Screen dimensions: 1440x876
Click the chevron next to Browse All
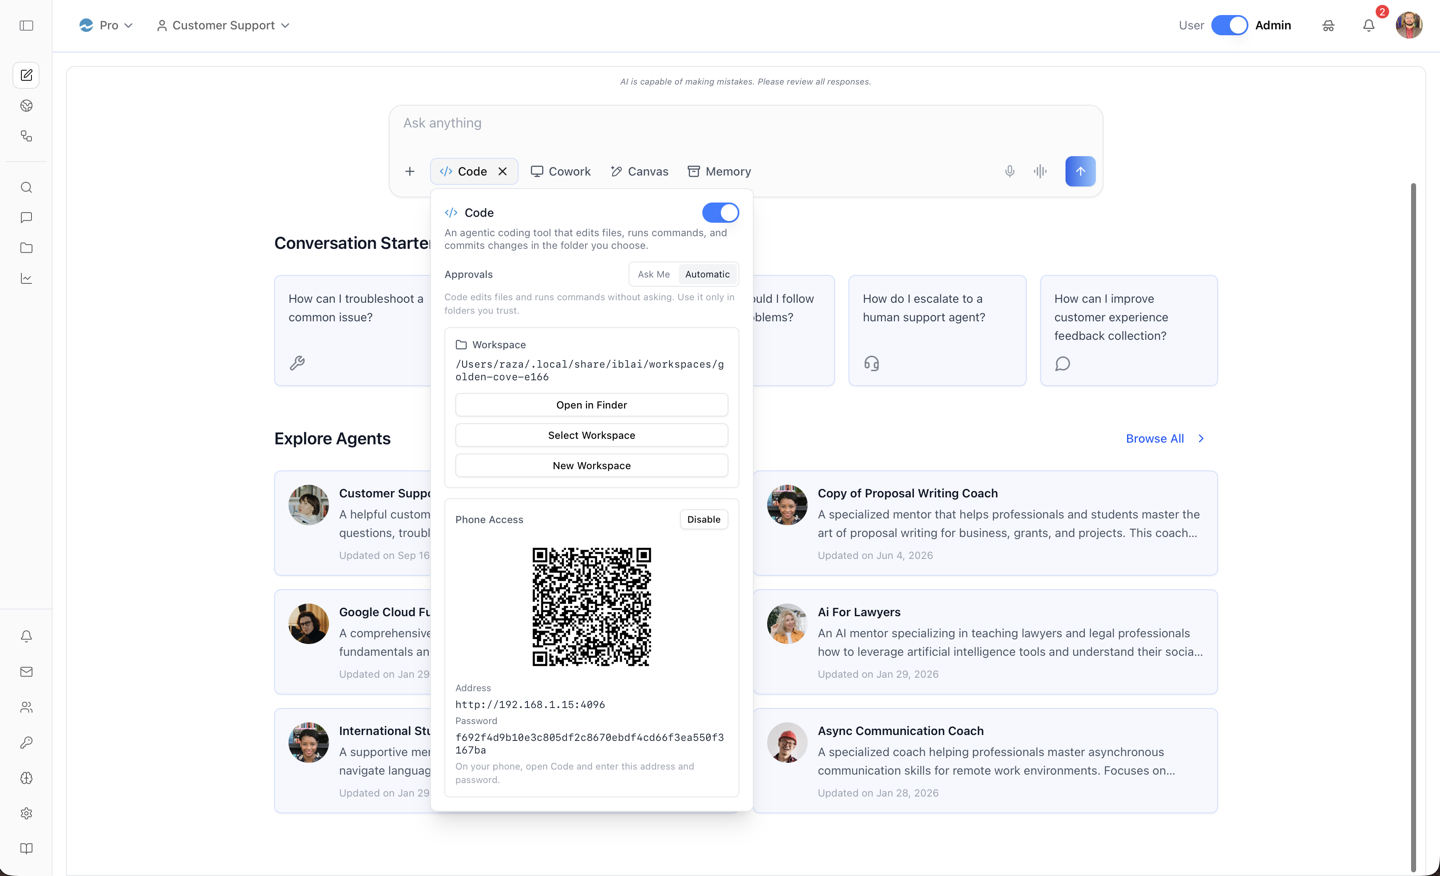[x=1201, y=439]
